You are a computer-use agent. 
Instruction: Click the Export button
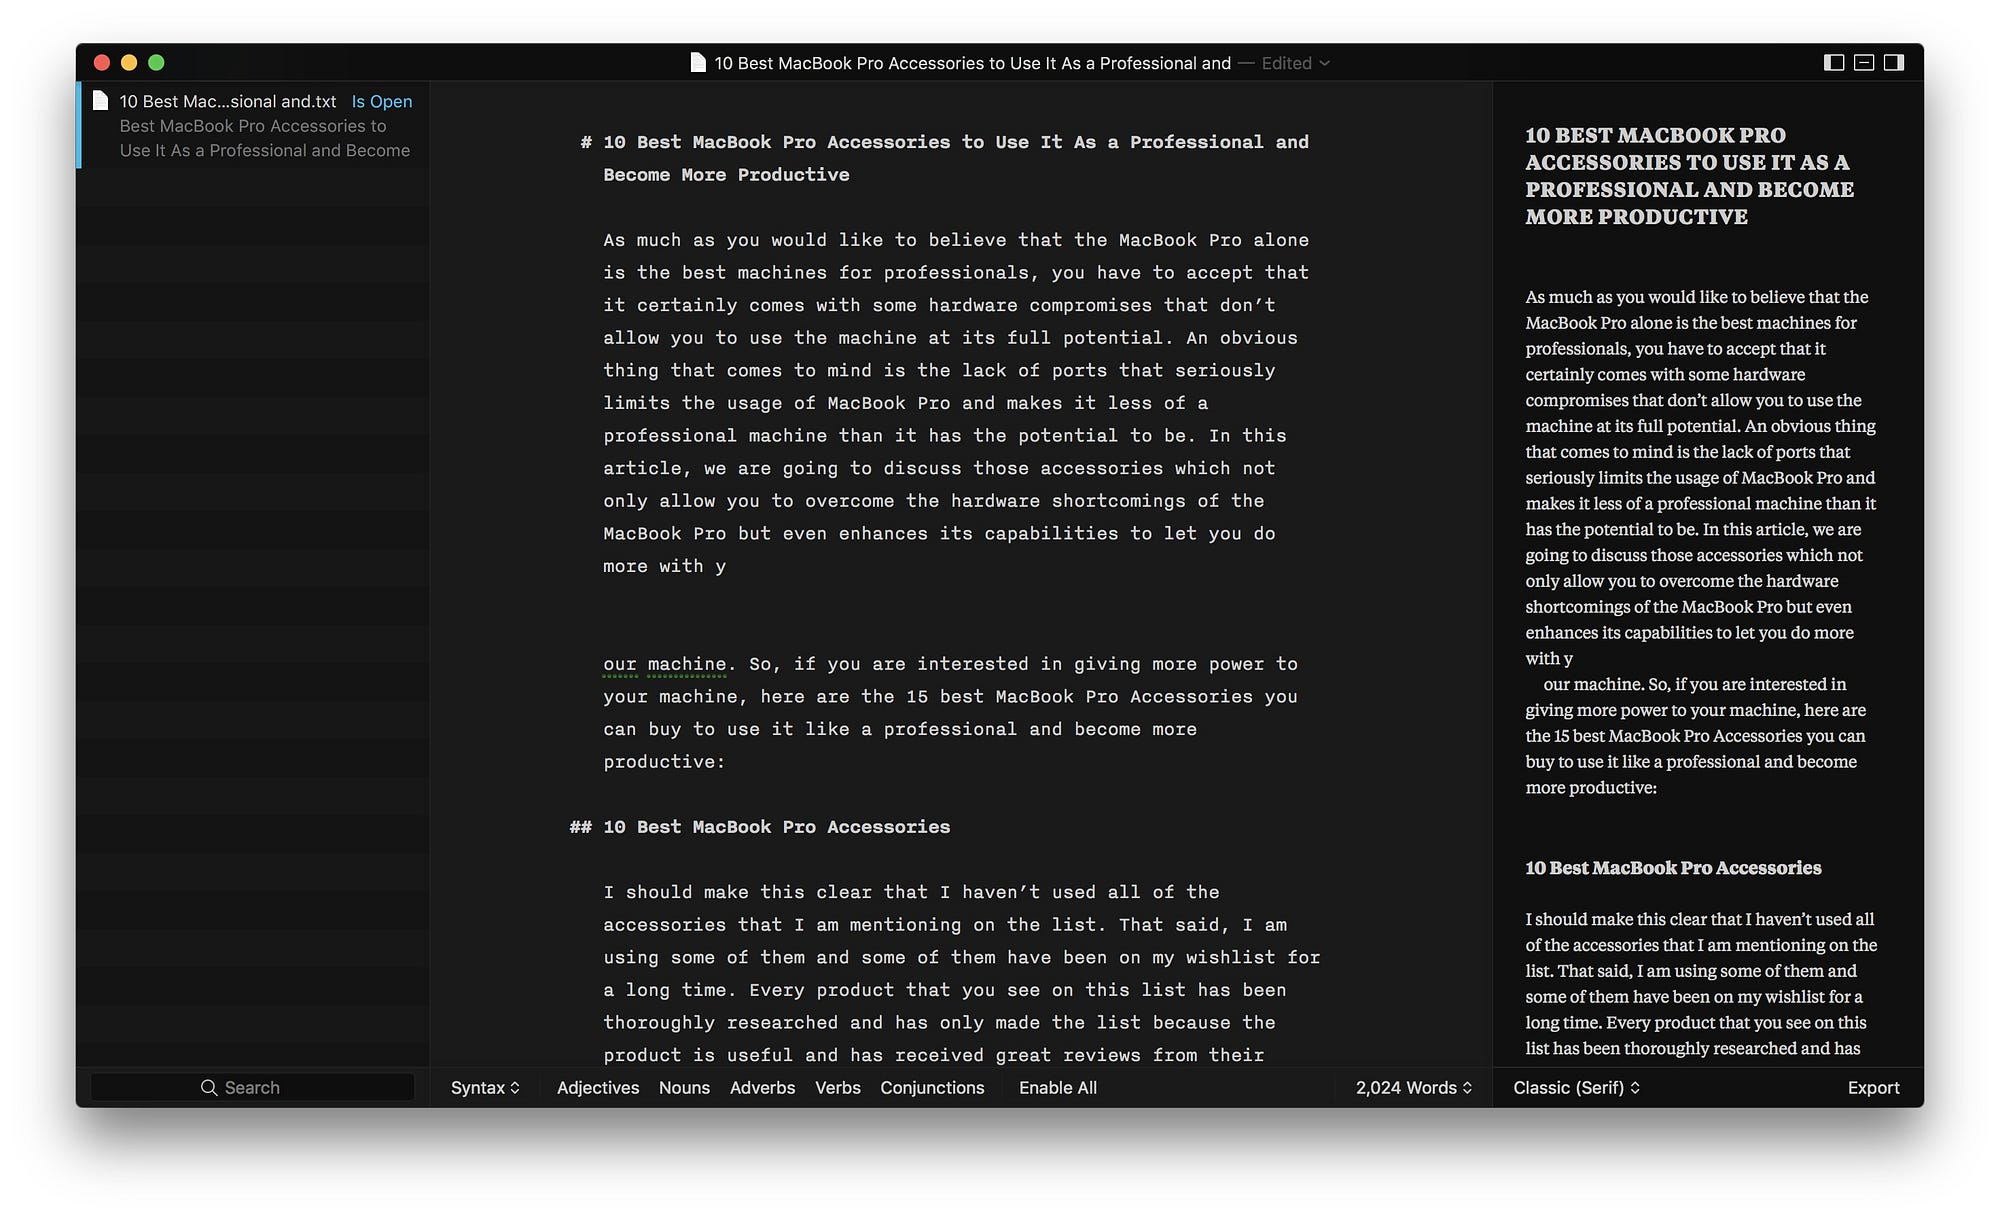coord(1873,1087)
